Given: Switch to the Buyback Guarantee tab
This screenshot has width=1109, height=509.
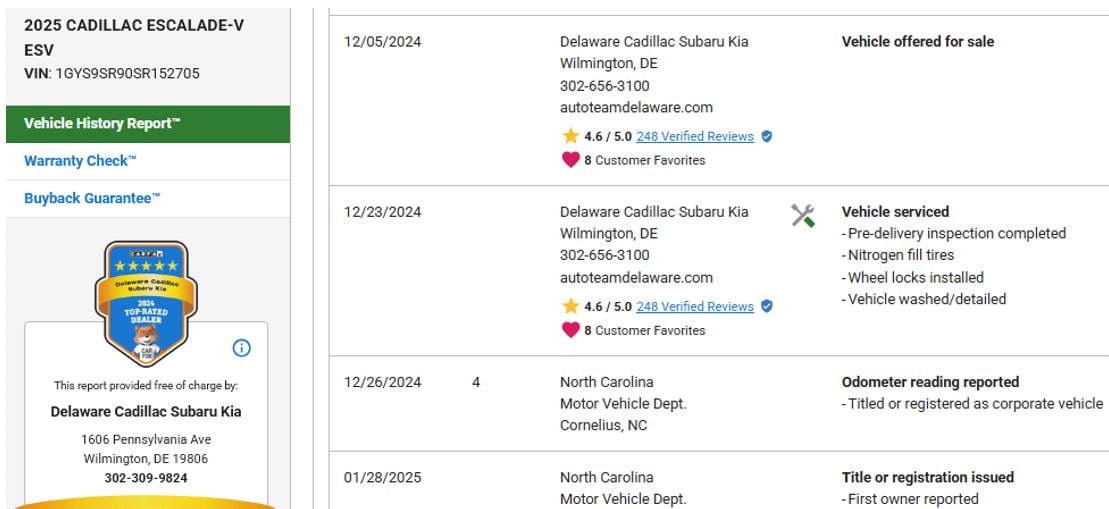Looking at the screenshot, I should [x=92, y=198].
